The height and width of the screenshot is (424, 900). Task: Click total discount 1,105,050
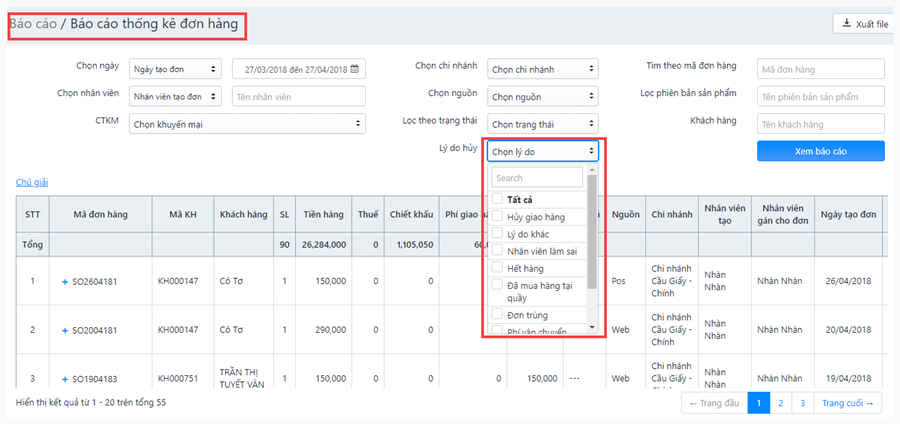(416, 244)
